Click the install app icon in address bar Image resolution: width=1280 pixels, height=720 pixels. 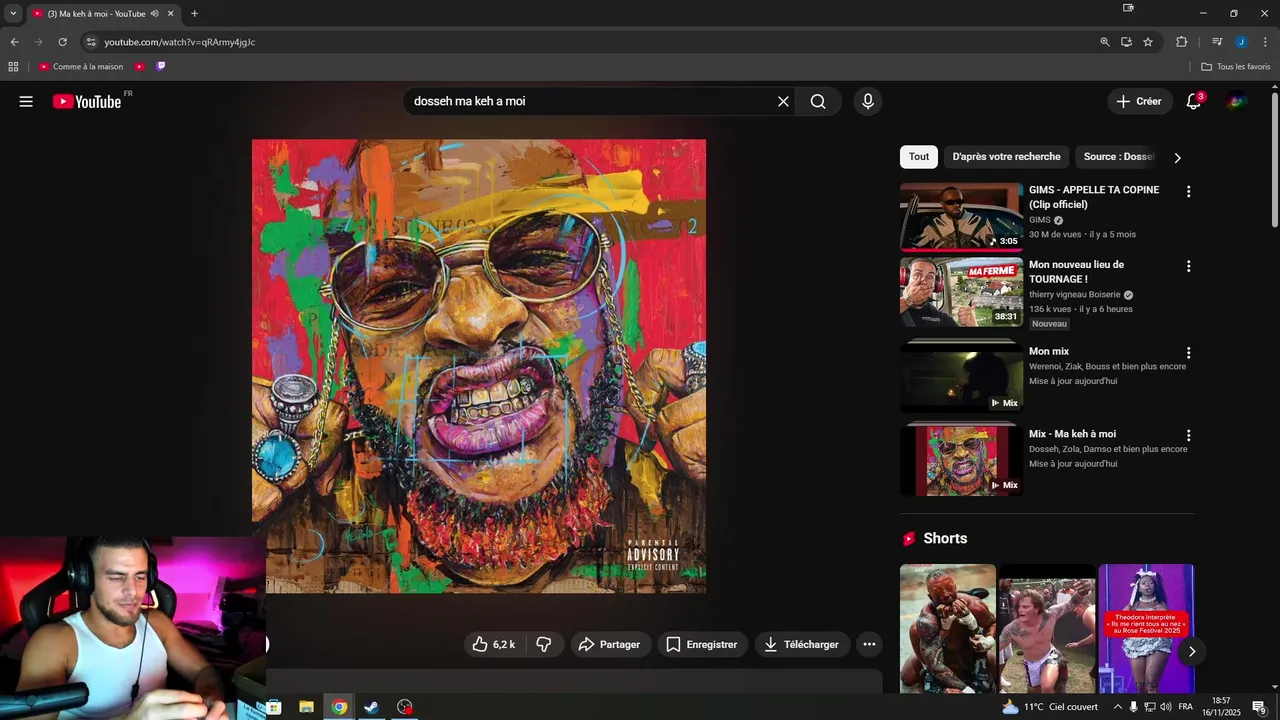[1126, 42]
